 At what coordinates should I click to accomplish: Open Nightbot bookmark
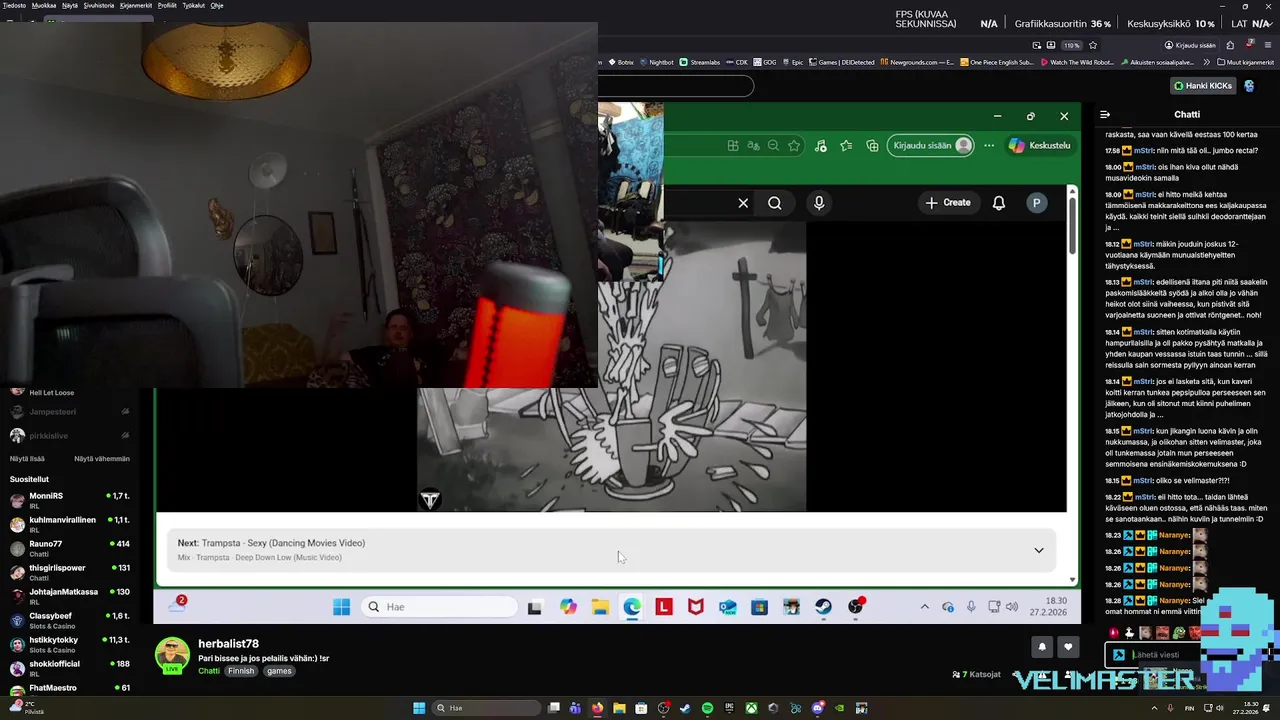tap(656, 62)
